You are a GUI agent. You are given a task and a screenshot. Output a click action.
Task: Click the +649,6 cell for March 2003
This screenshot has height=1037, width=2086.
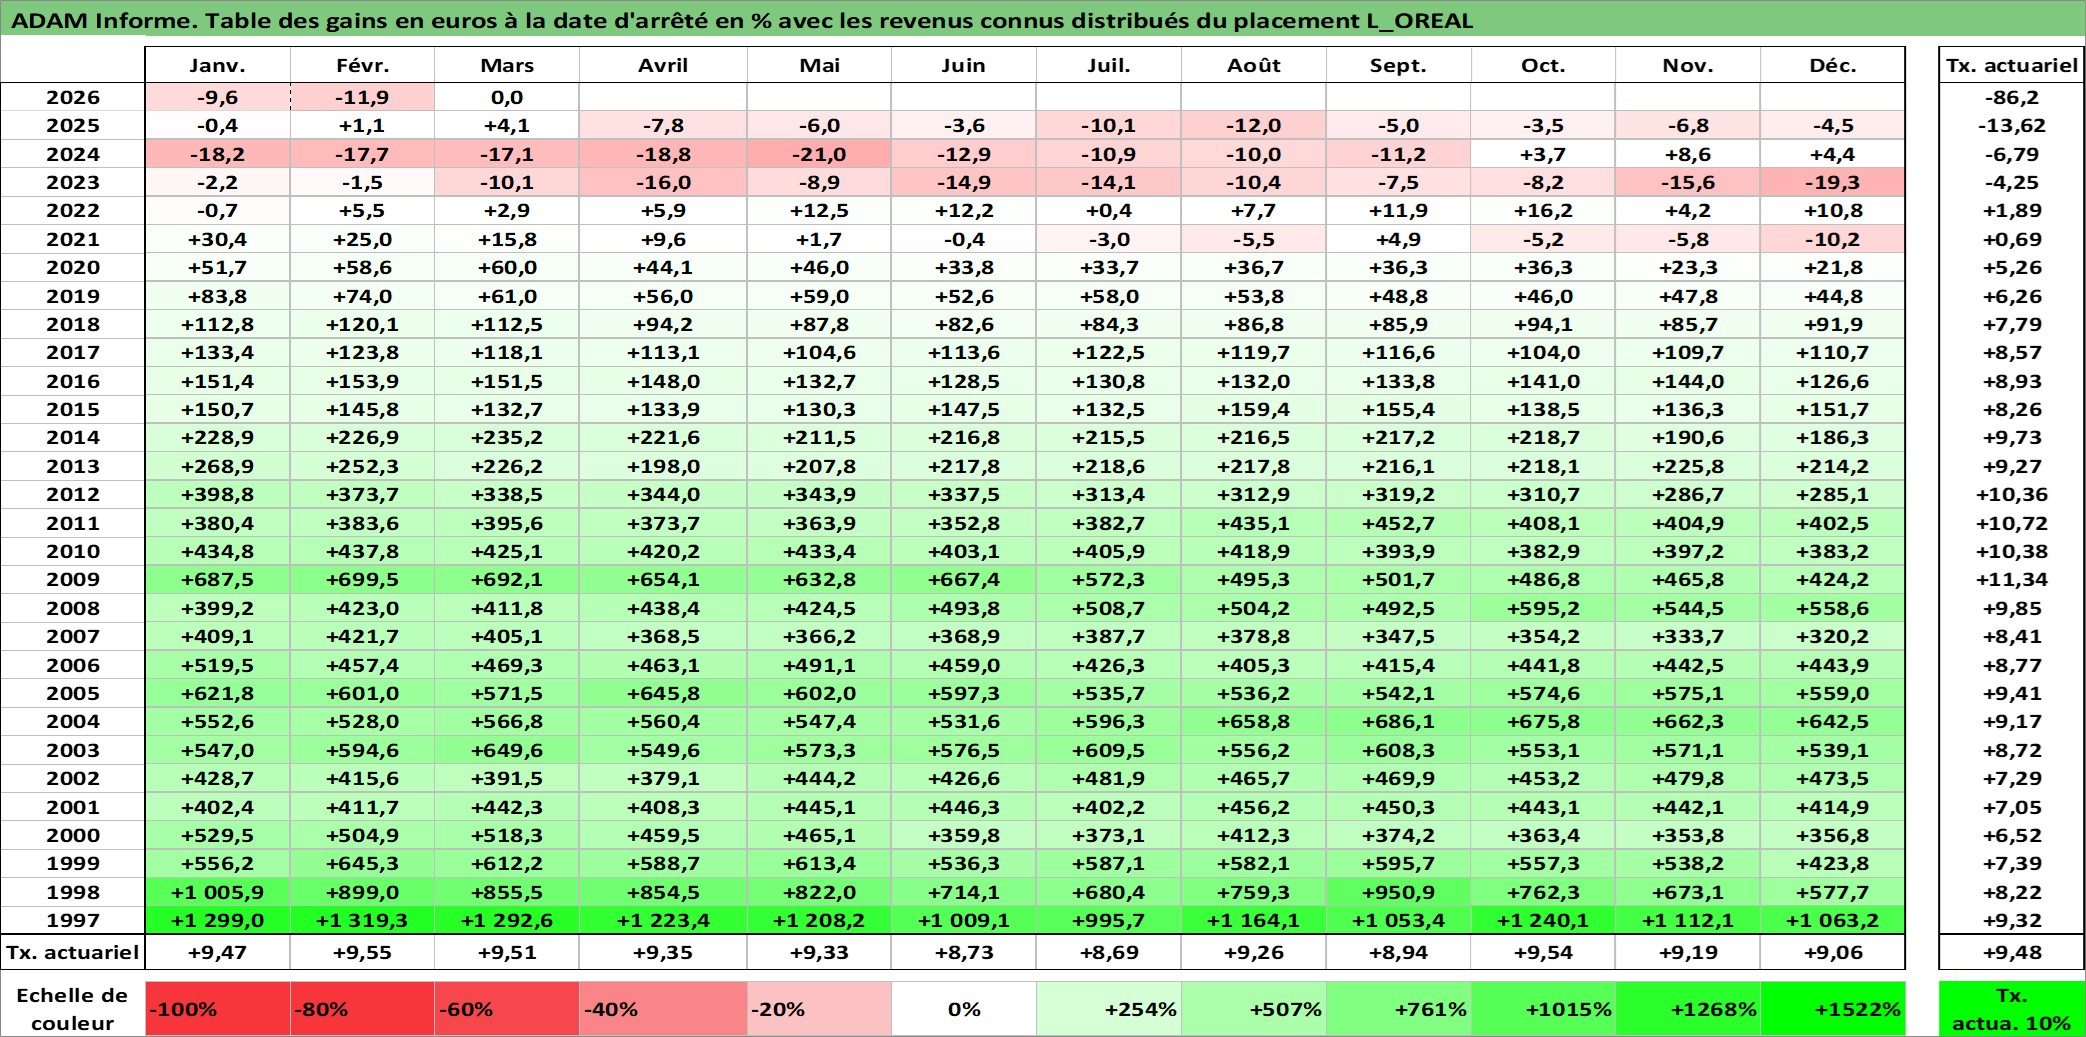point(507,750)
